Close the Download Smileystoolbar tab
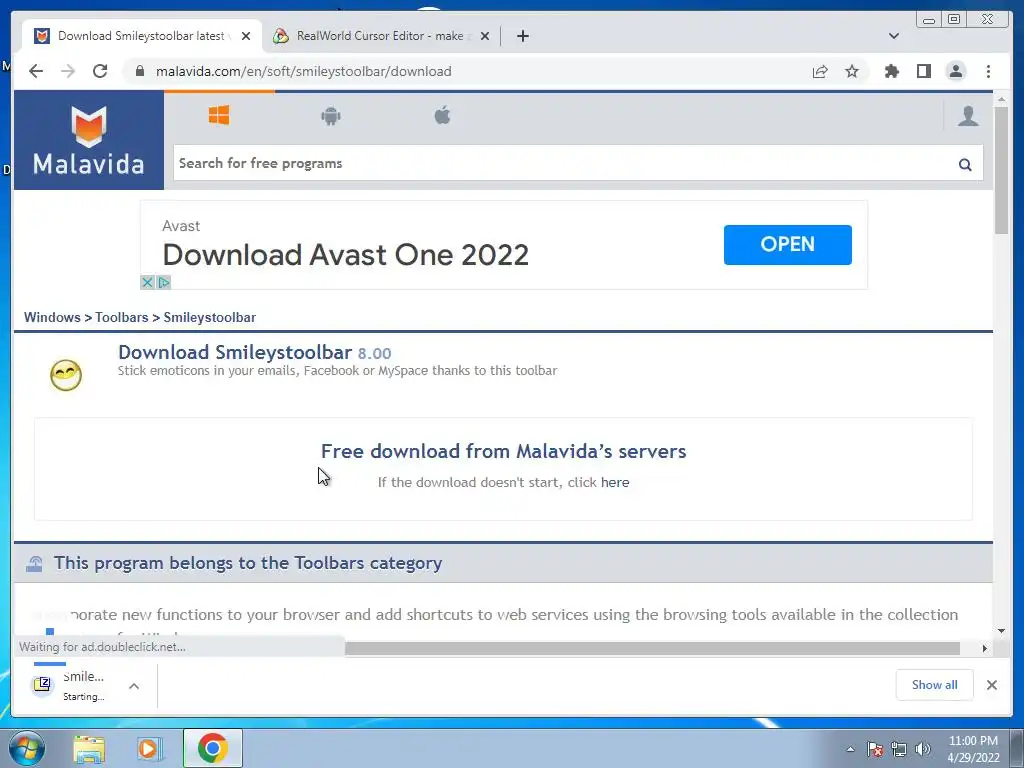Image resolution: width=1024 pixels, height=768 pixels. (246, 36)
